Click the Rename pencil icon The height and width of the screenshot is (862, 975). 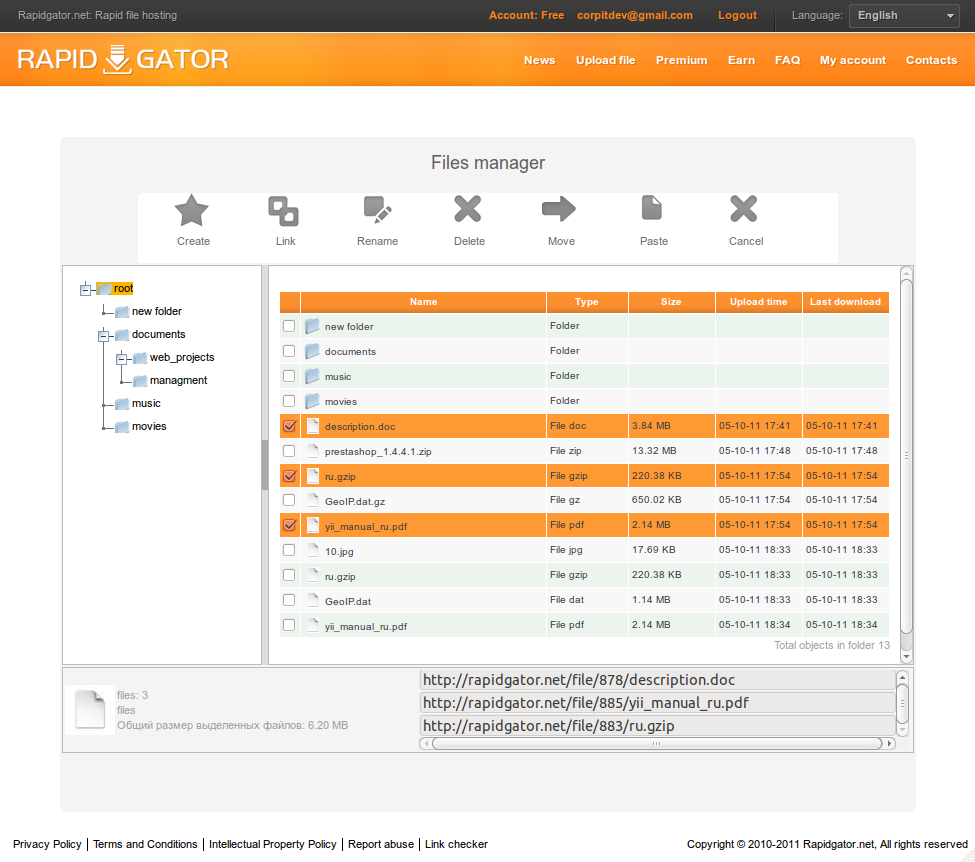[377, 210]
